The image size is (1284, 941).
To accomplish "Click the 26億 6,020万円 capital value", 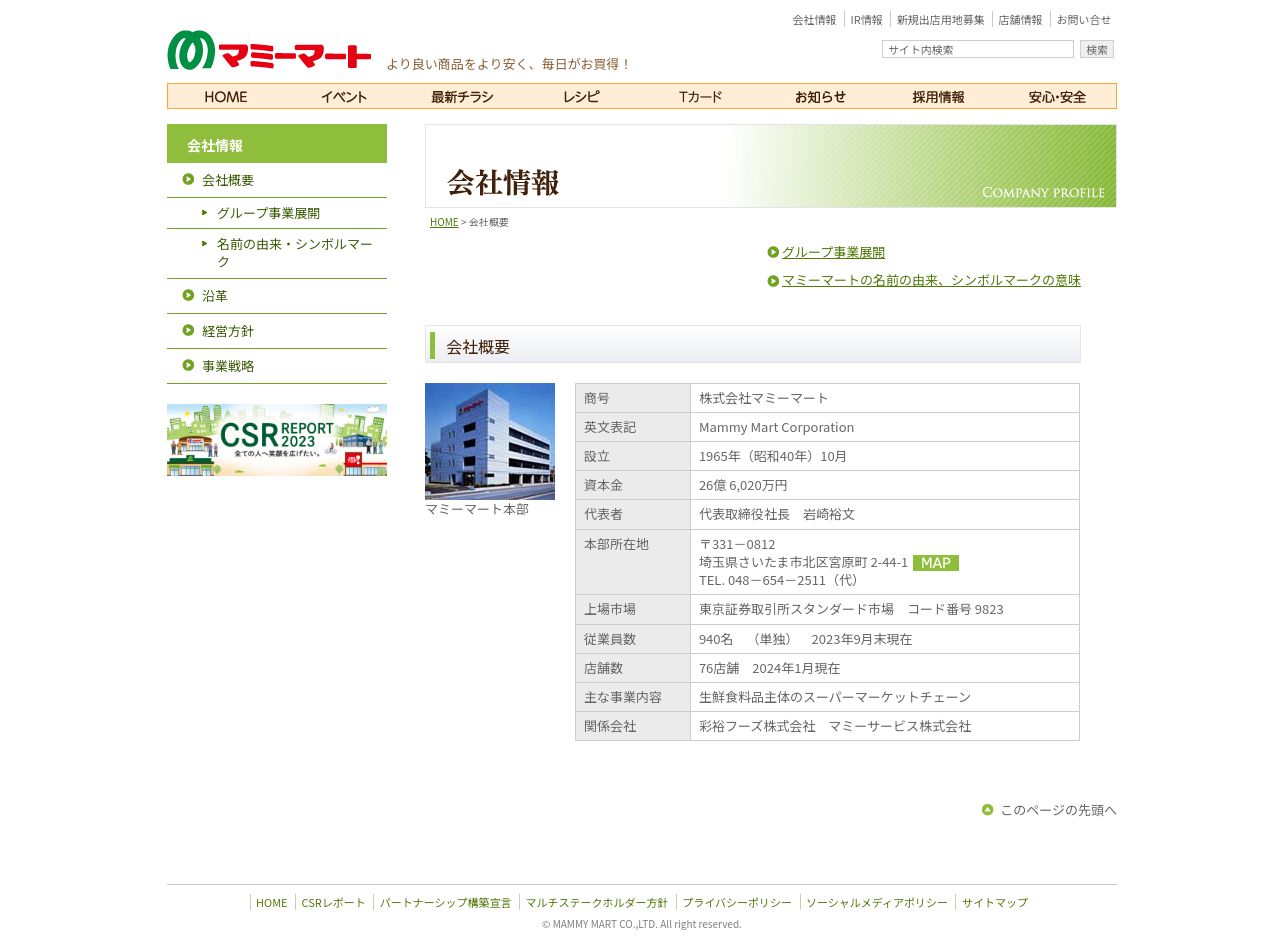I will (885, 485).
